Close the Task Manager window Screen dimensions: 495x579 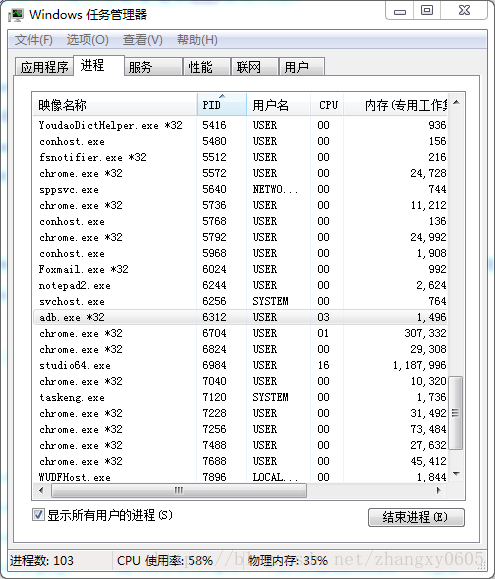[464, 10]
